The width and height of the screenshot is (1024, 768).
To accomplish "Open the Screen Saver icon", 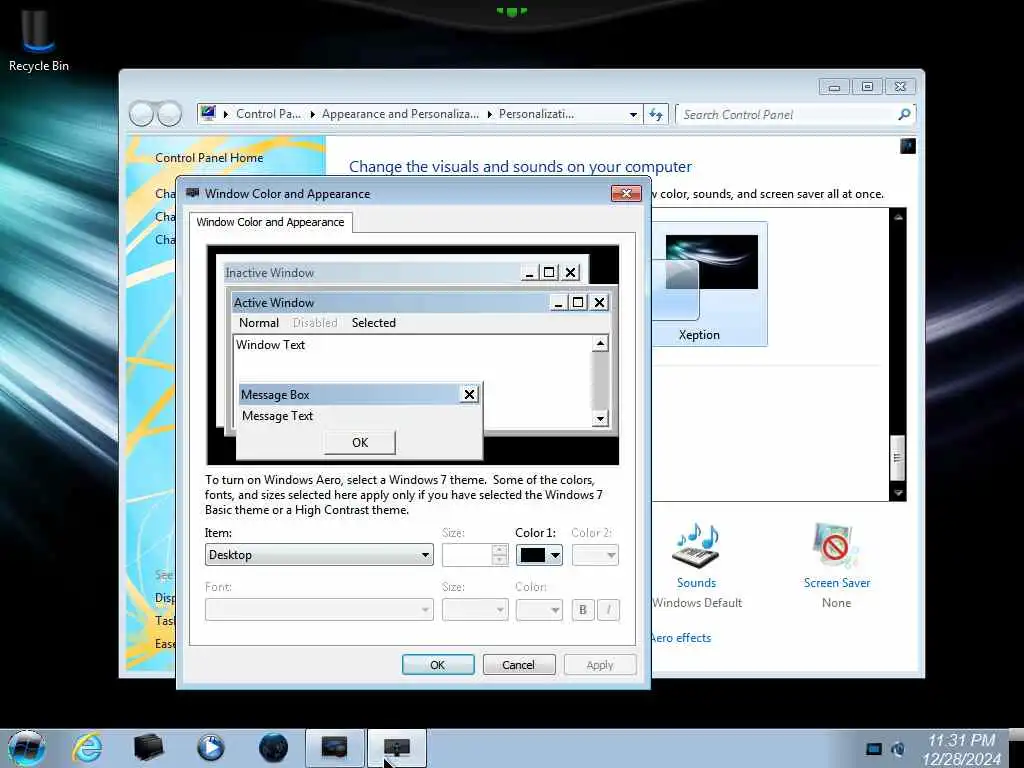I will point(836,545).
